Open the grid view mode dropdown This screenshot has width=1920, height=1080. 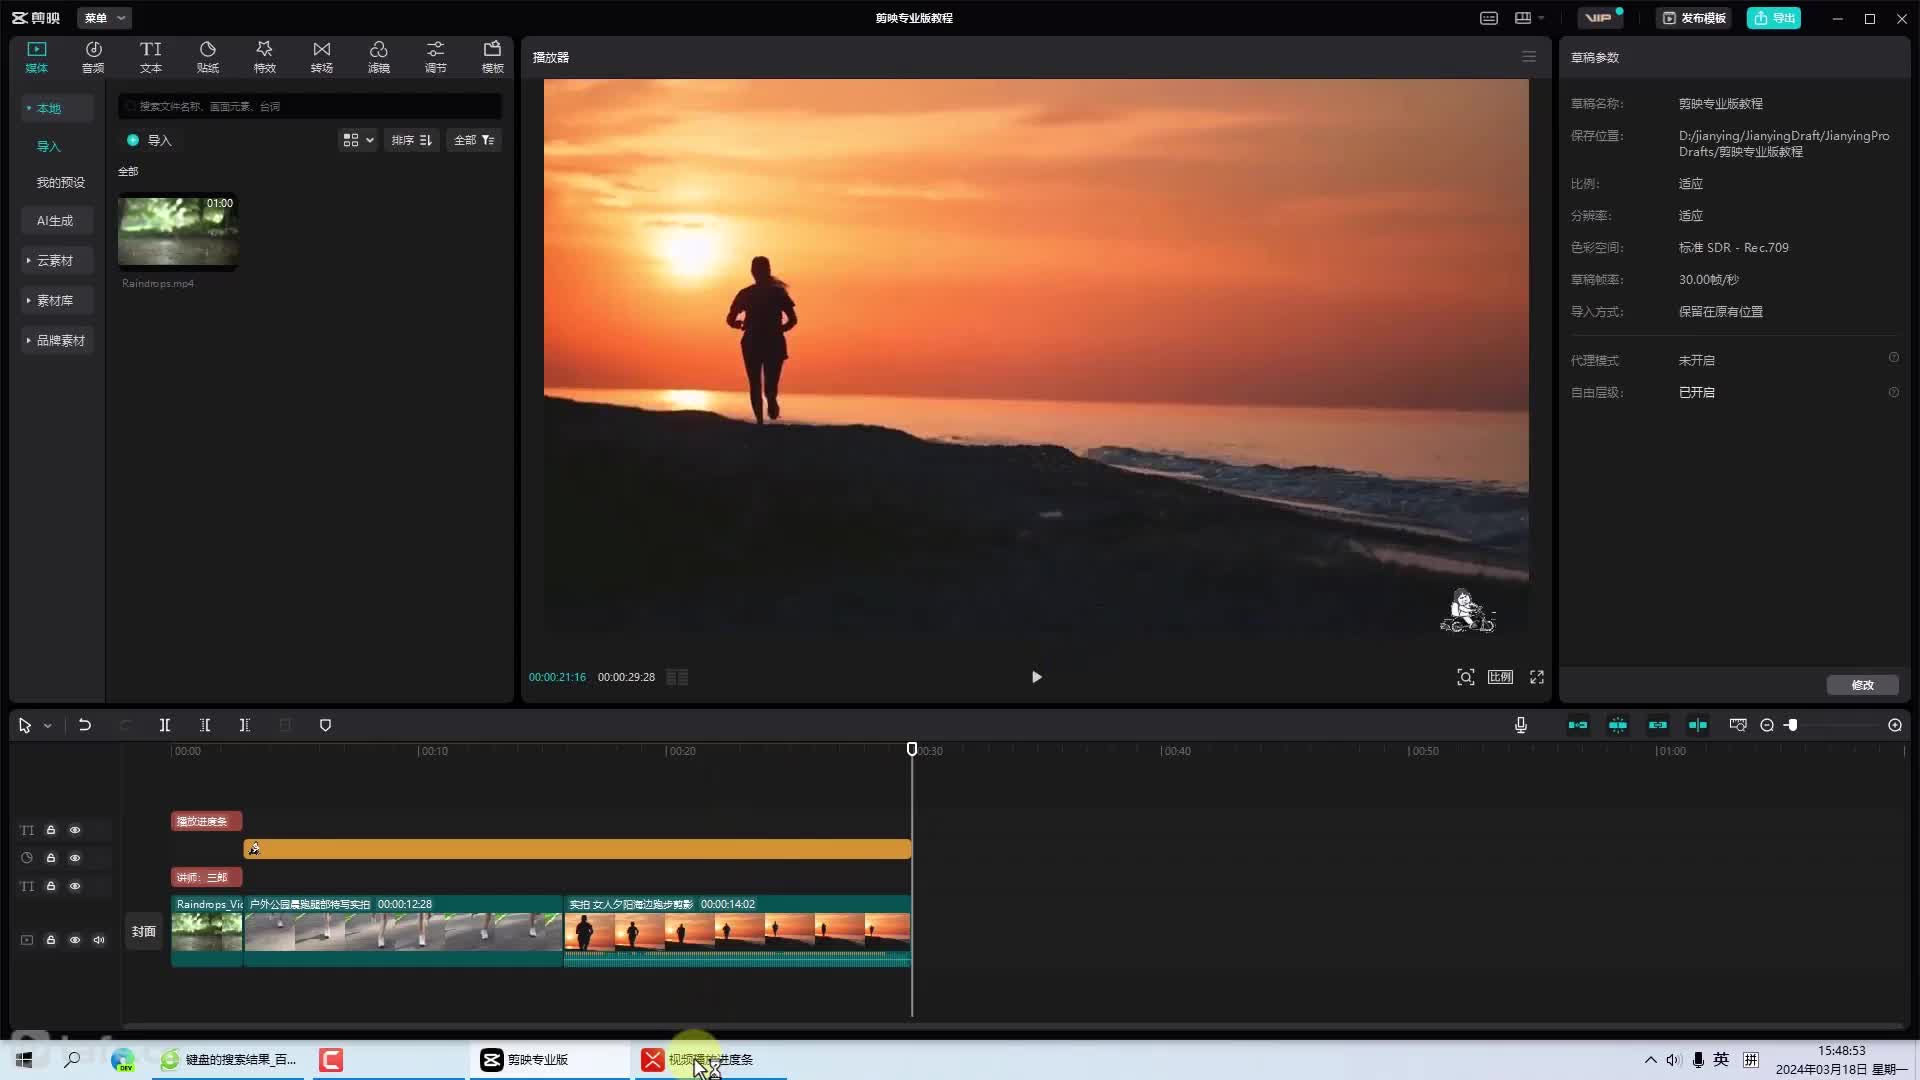pos(358,140)
